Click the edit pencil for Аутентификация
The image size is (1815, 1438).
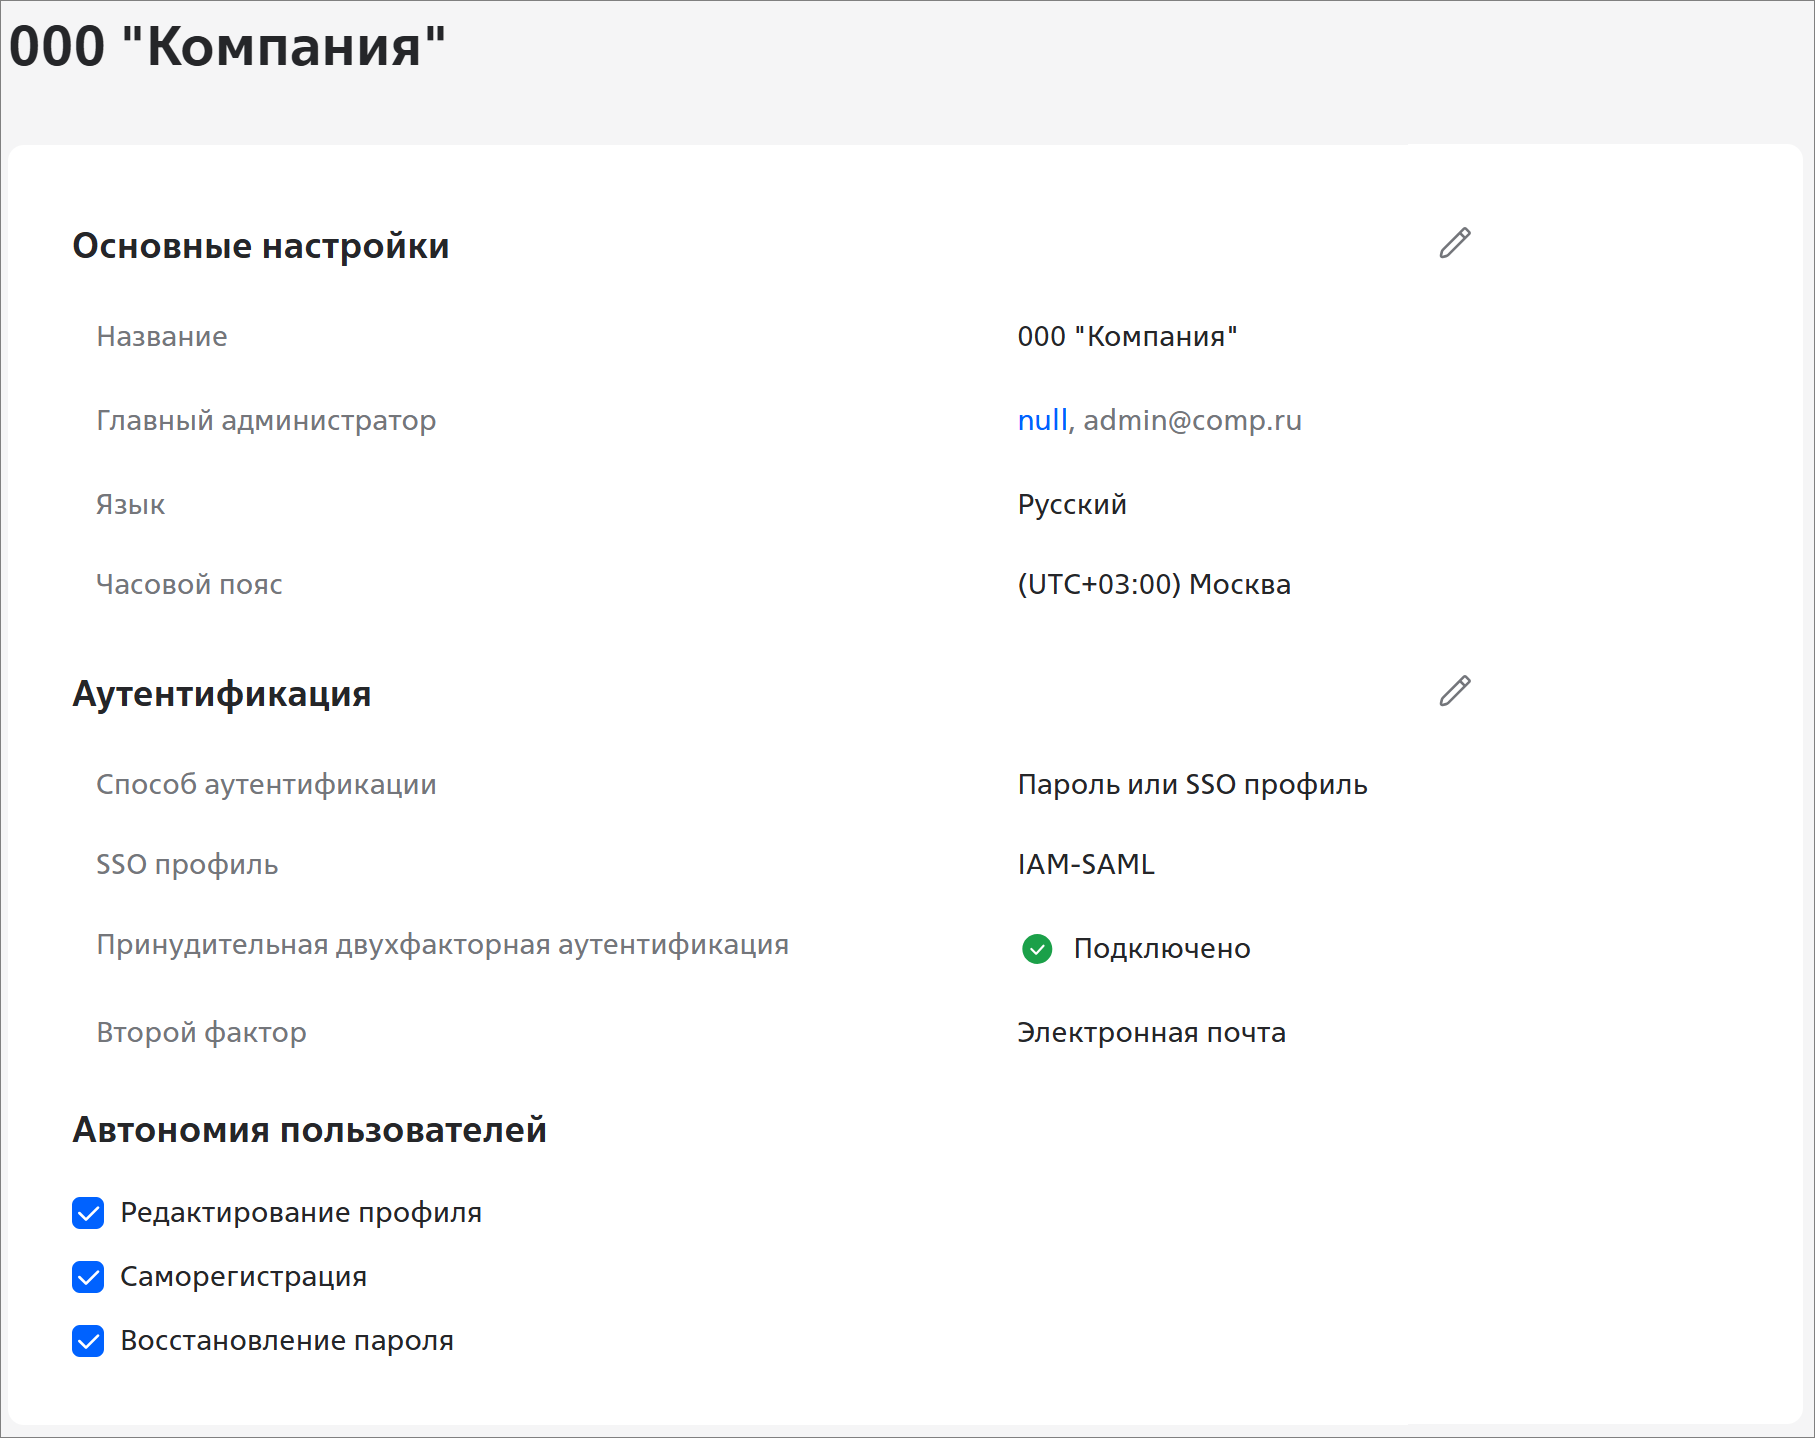tap(1454, 691)
